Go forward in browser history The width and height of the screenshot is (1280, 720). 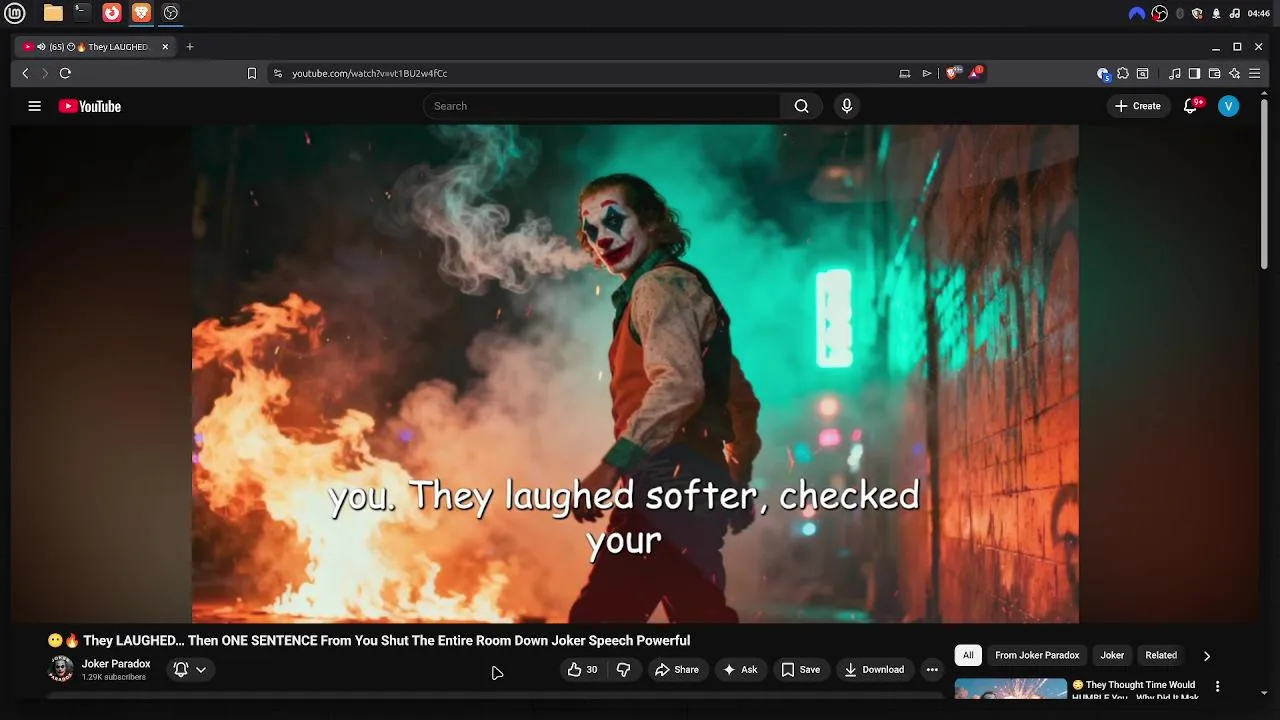tap(45, 73)
